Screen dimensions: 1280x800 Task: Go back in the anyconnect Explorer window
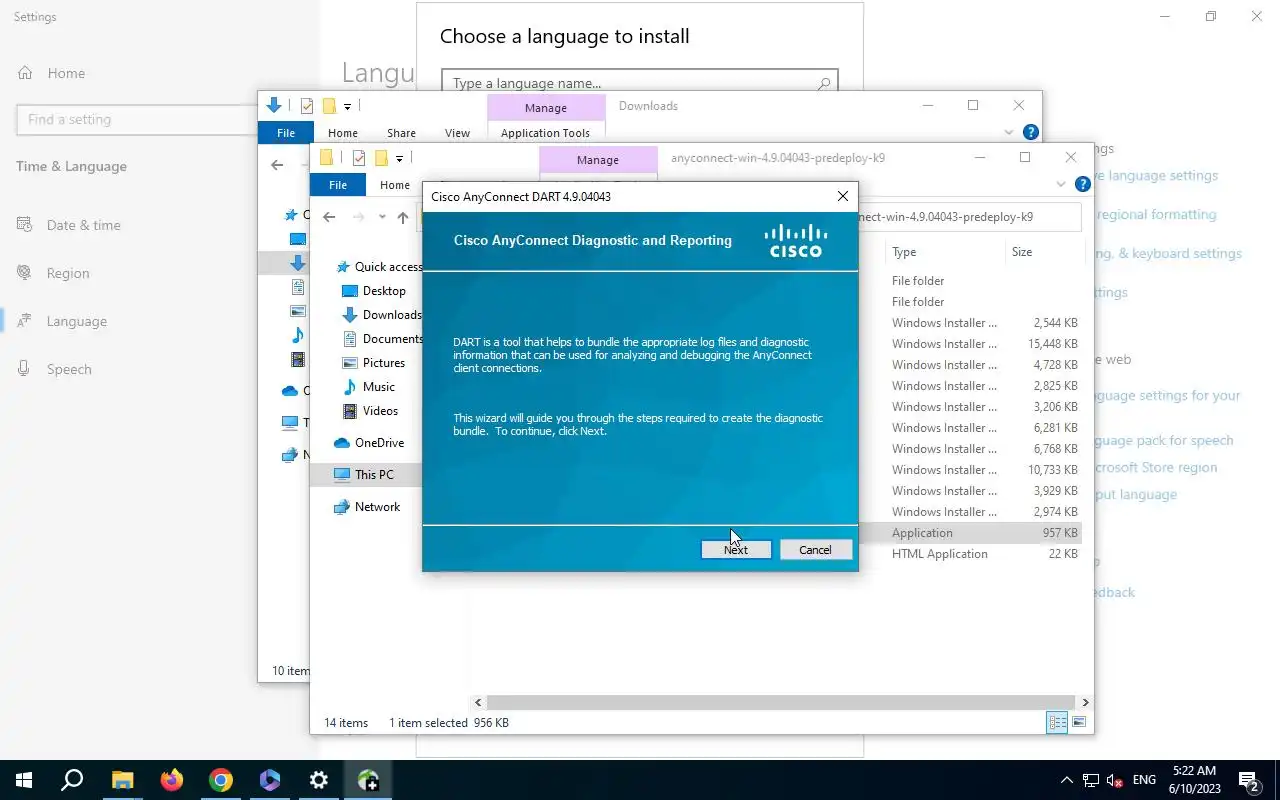pyautogui.click(x=329, y=217)
